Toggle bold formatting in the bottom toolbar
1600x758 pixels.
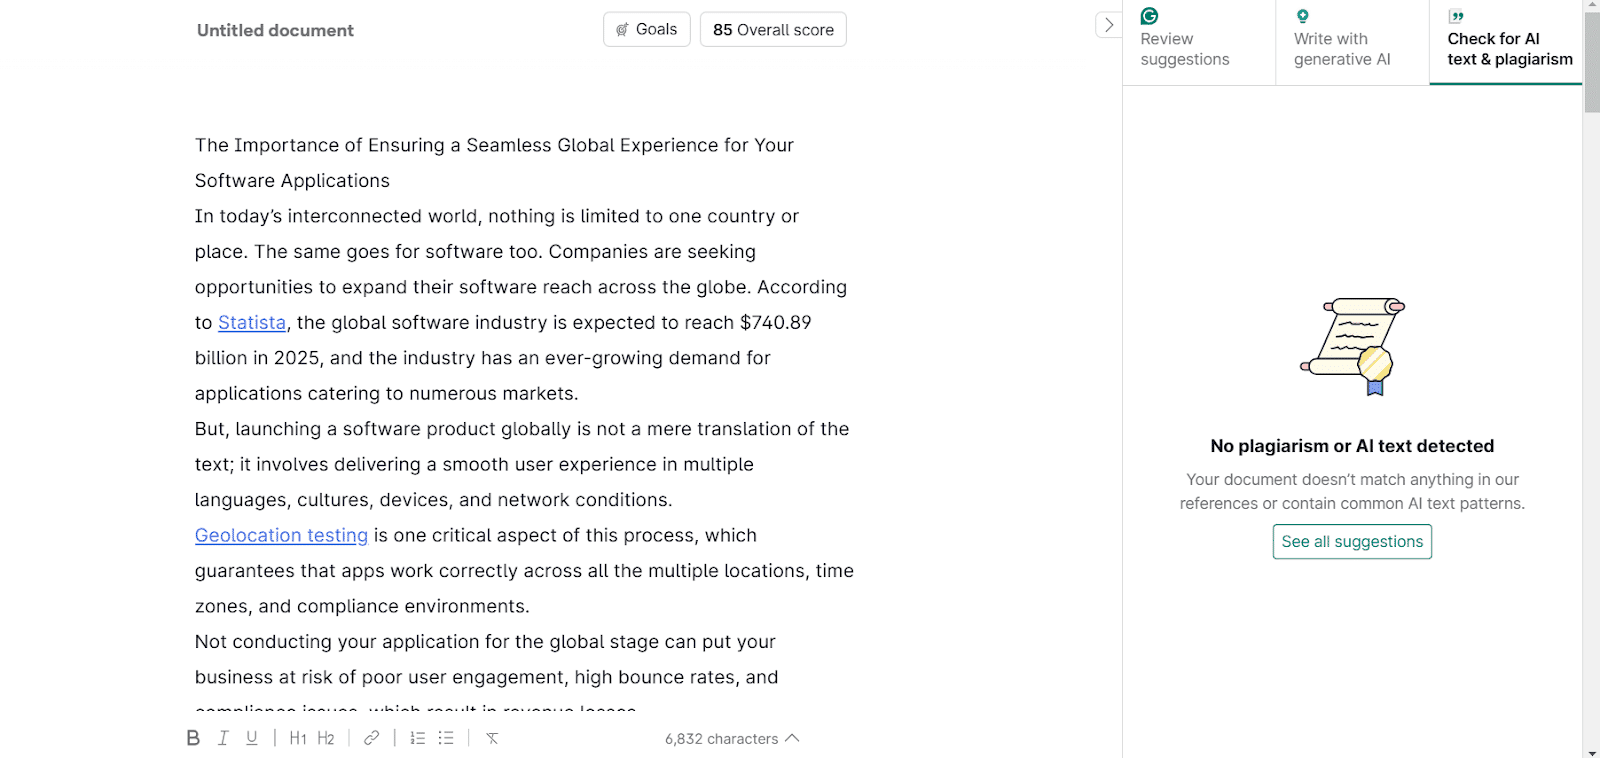[193, 738]
